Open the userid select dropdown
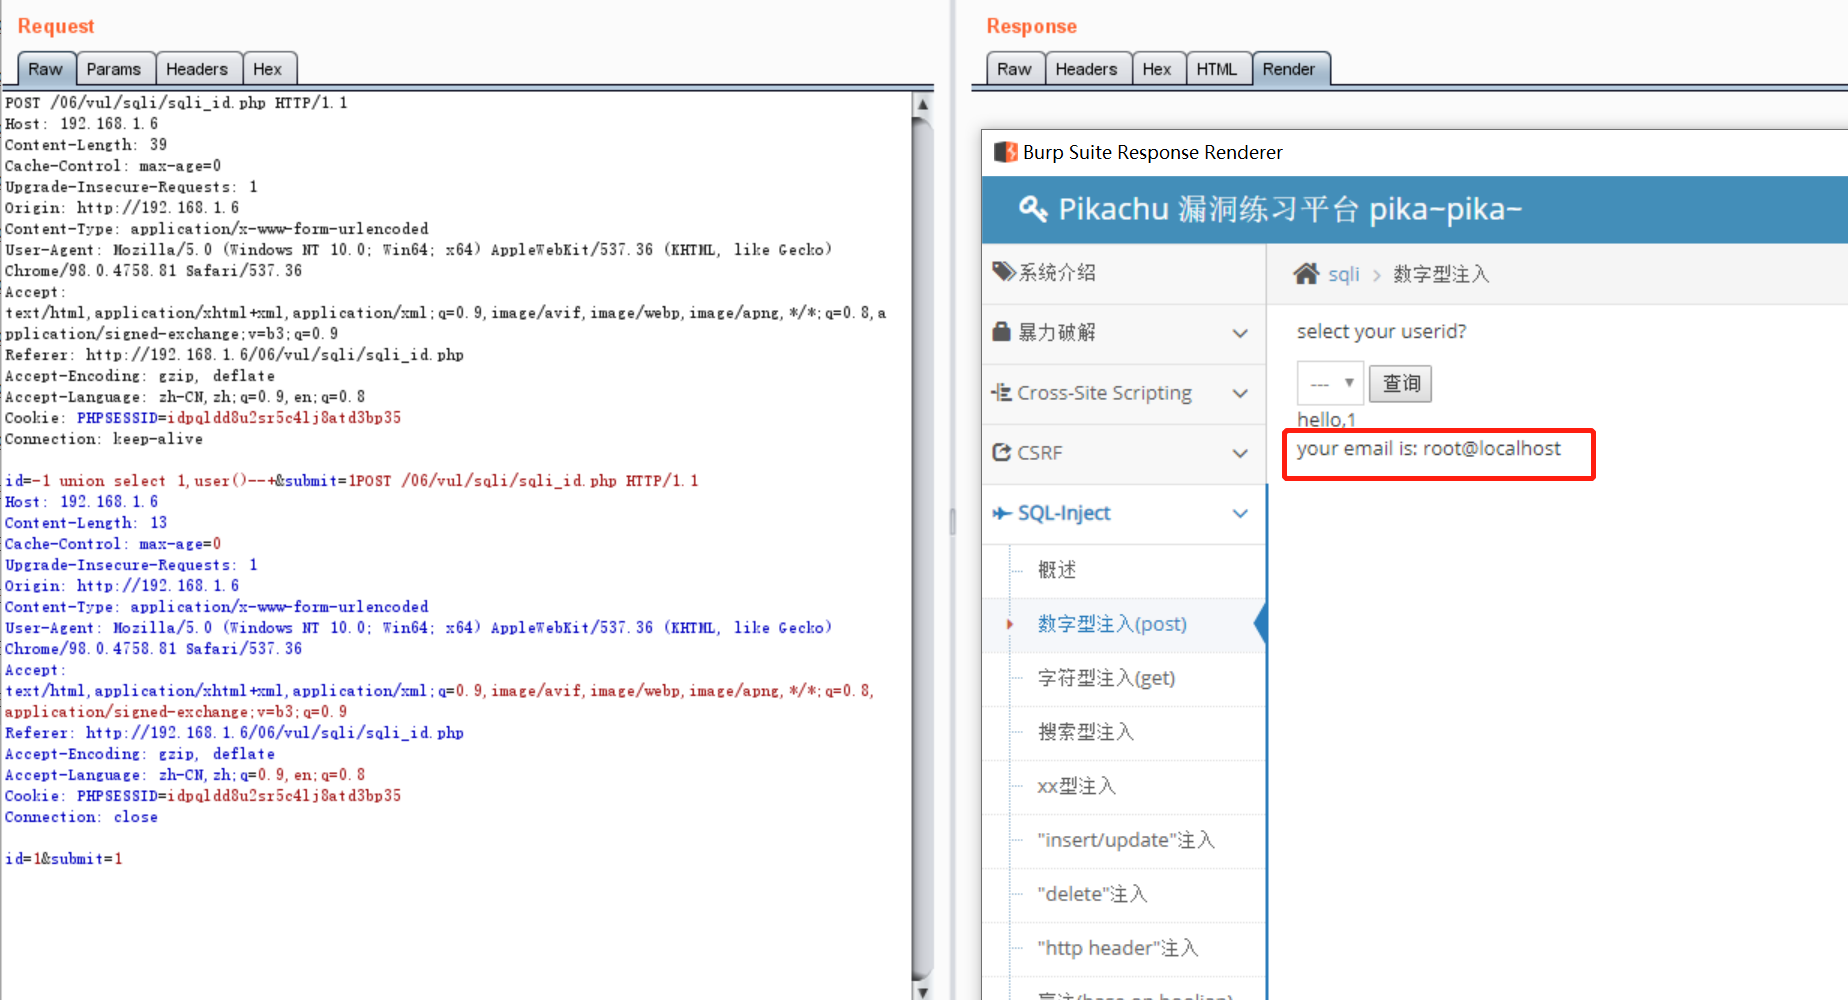 [1330, 383]
